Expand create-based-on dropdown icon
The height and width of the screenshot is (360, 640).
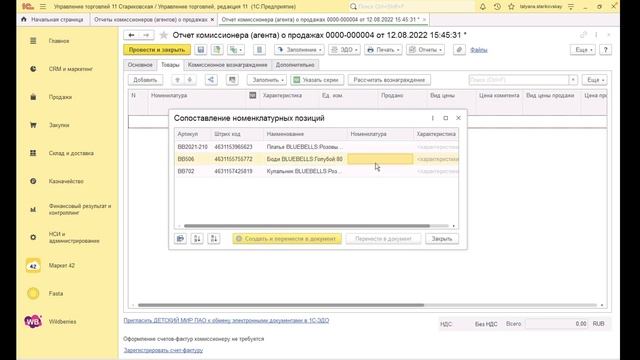pos(236,50)
